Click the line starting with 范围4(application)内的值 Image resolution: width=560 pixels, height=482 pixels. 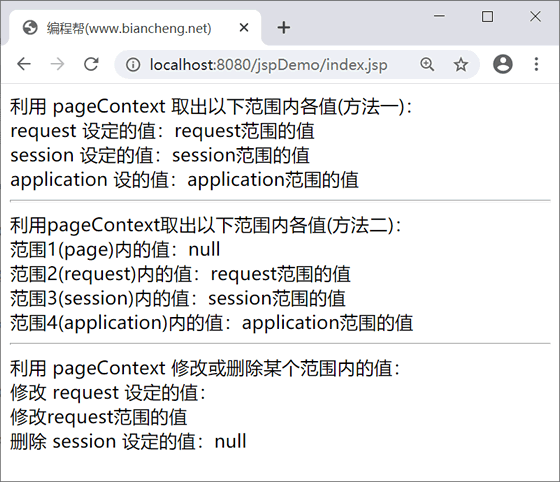pyautogui.click(x=211, y=323)
